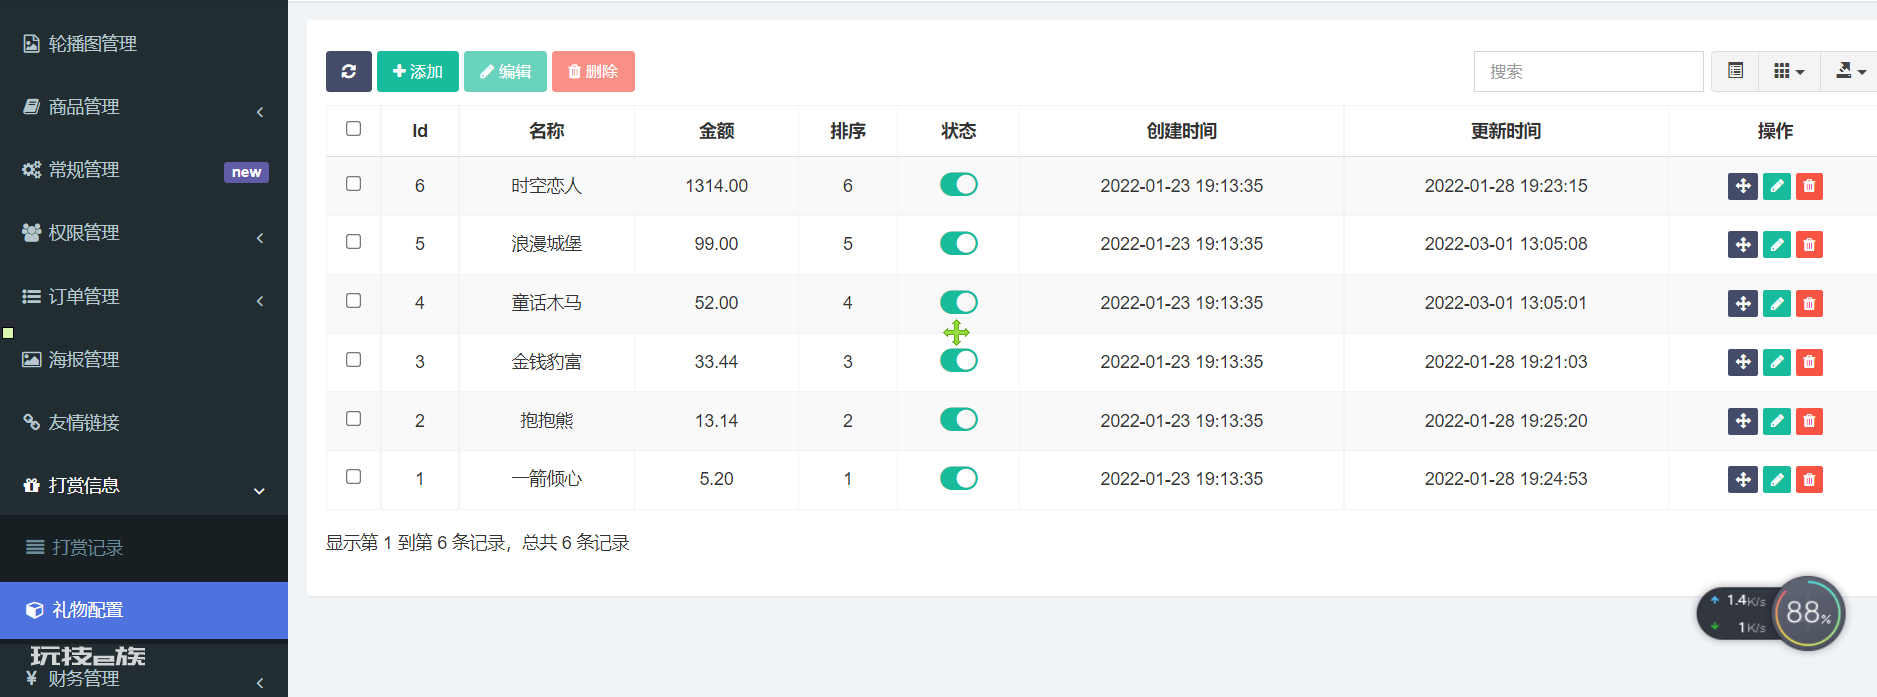
Task: Sort by the 更新时间 column header
Action: (1506, 131)
